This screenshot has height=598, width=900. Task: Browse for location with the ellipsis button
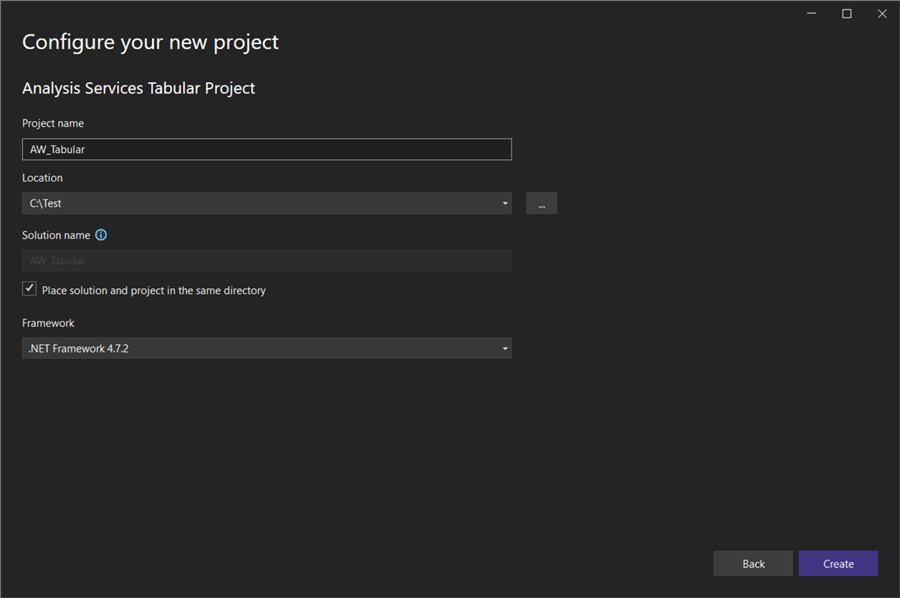(541, 203)
